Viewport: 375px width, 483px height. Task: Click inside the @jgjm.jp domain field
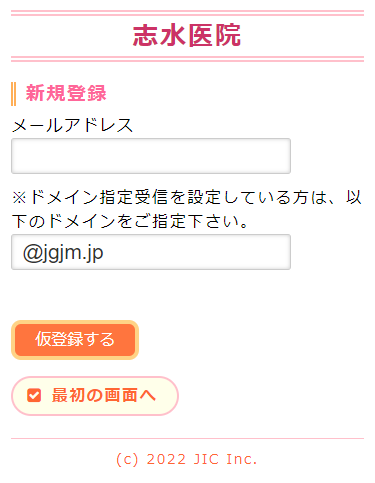(x=151, y=252)
